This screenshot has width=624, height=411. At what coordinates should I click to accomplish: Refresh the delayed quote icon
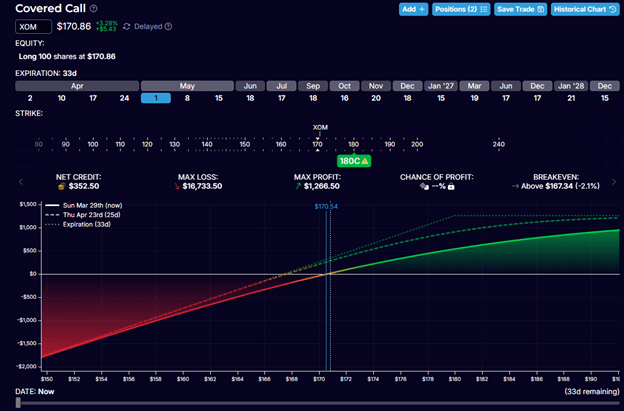coord(127,26)
